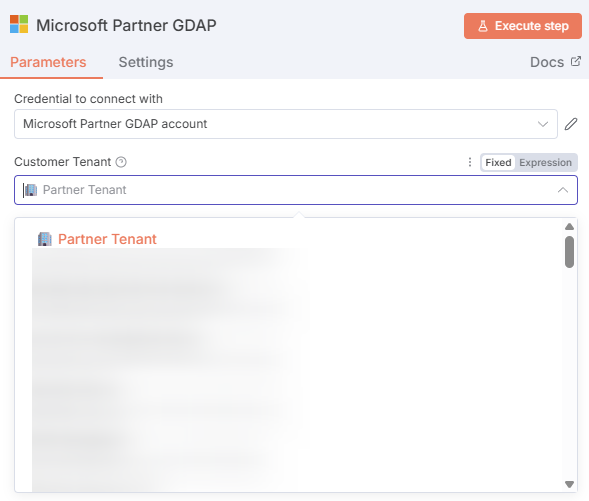Select the Expression mode toggle
Image resolution: width=589 pixels, height=501 pixels.
[545, 163]
